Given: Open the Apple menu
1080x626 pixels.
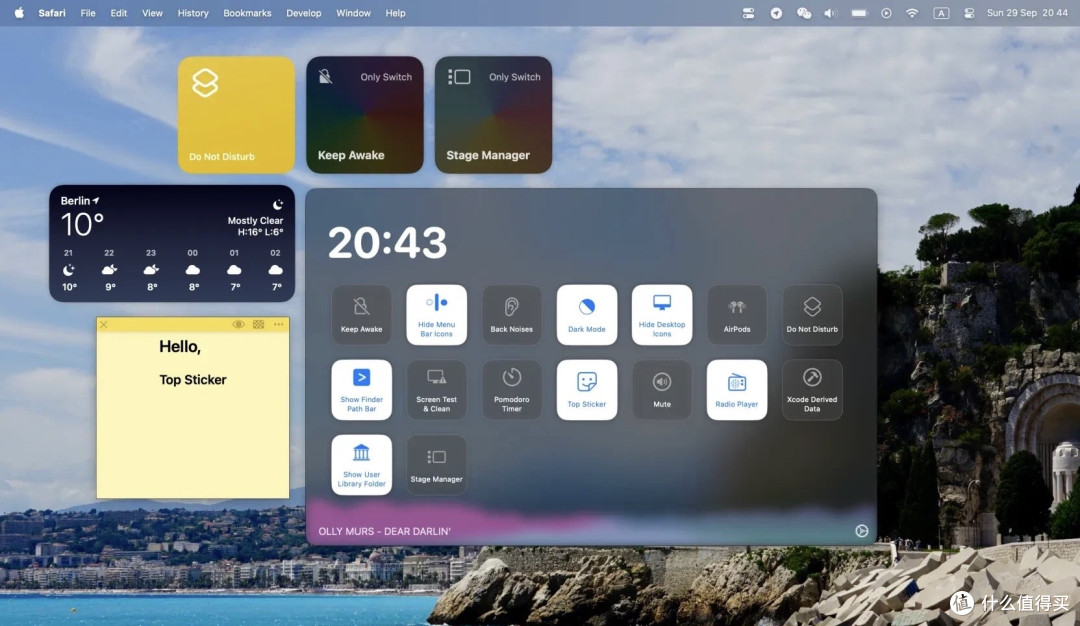Looking at the screenshot, I should (19, 13).
